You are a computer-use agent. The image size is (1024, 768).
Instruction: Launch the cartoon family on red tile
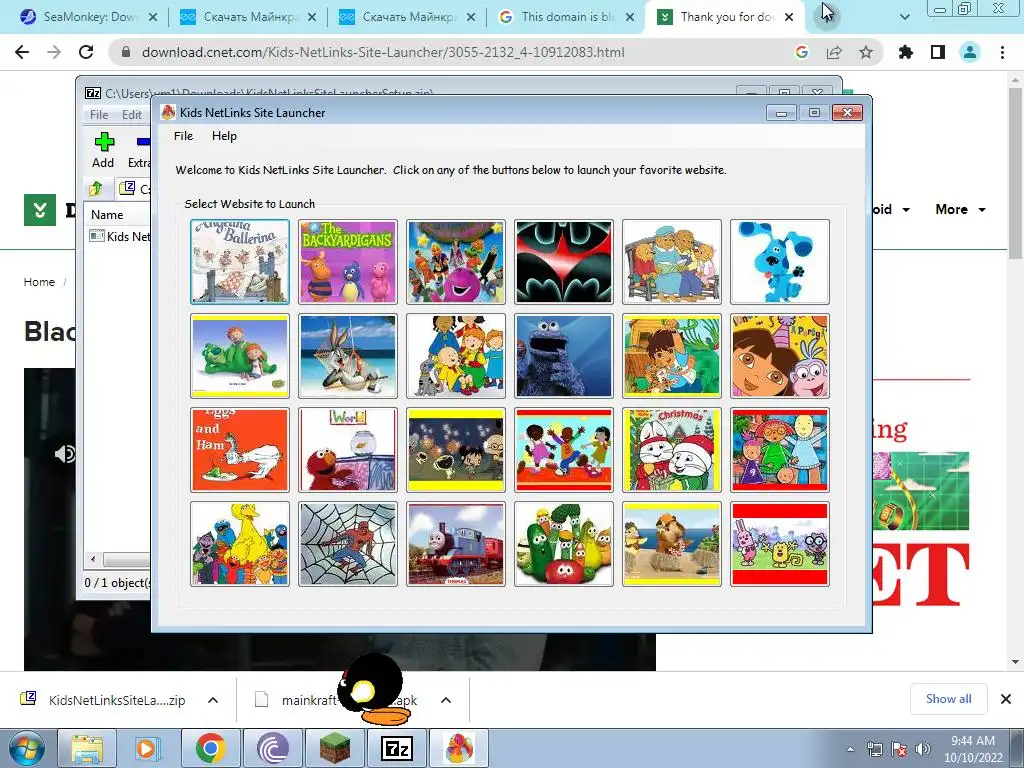[x=780, y=449]
